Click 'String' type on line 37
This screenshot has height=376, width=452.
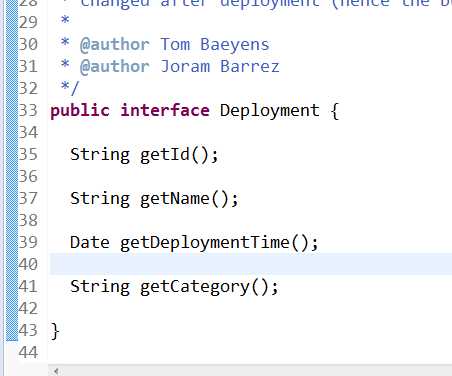coord(100,199)
